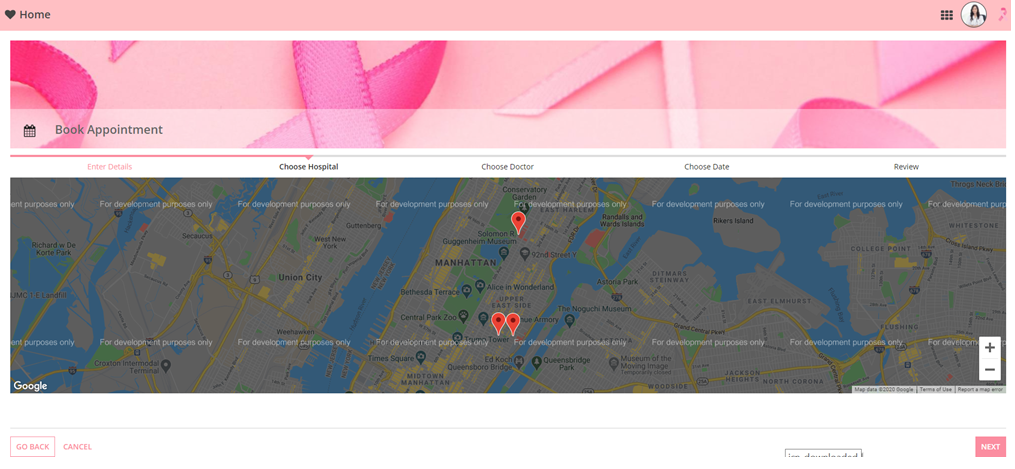
Task: Click the Book Appointment heading
Action: (x=109, y=129)
